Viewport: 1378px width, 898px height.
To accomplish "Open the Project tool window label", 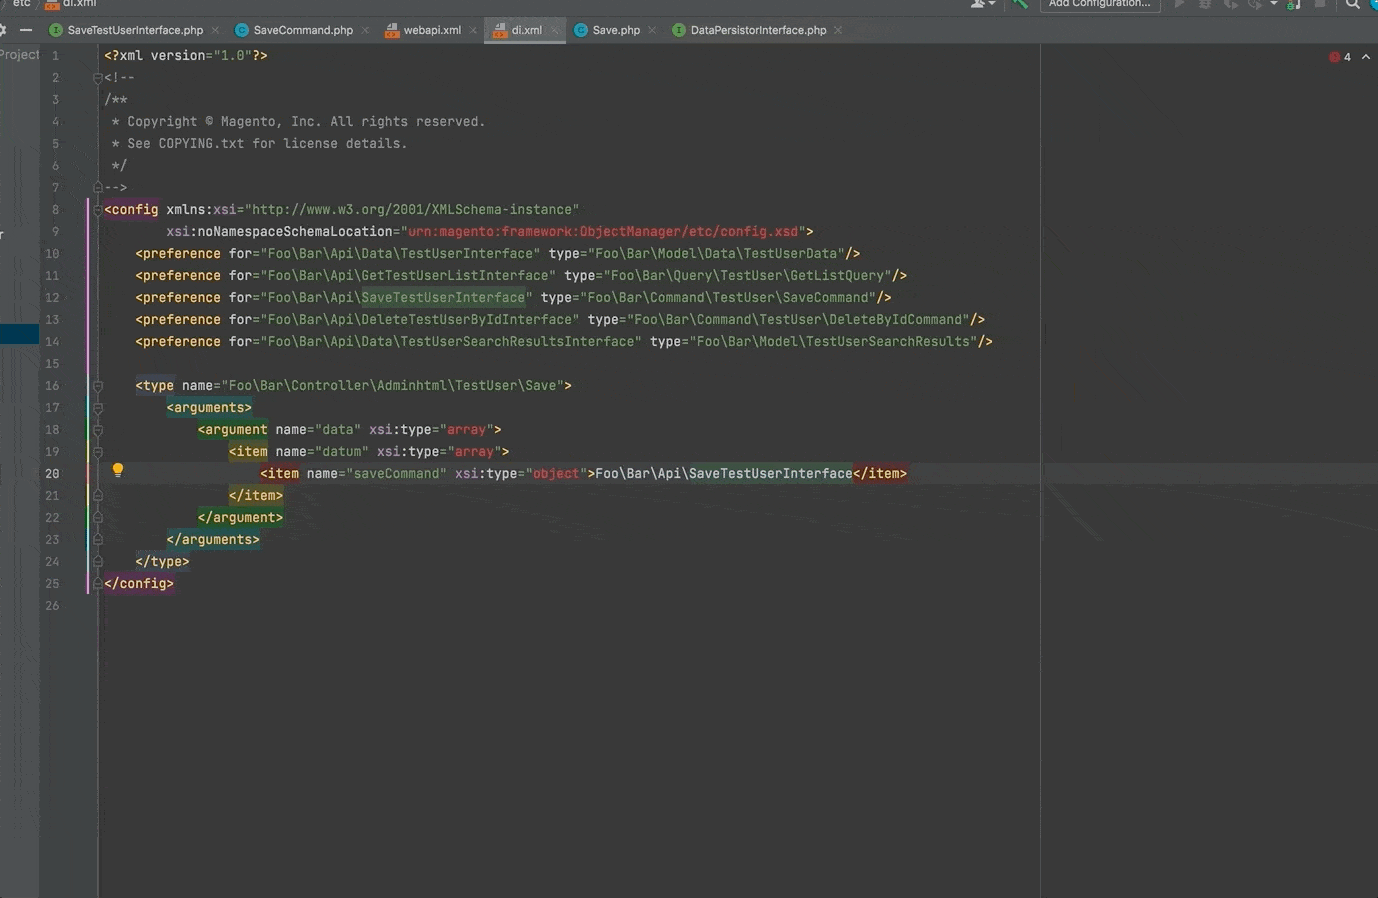I will 19,55.
